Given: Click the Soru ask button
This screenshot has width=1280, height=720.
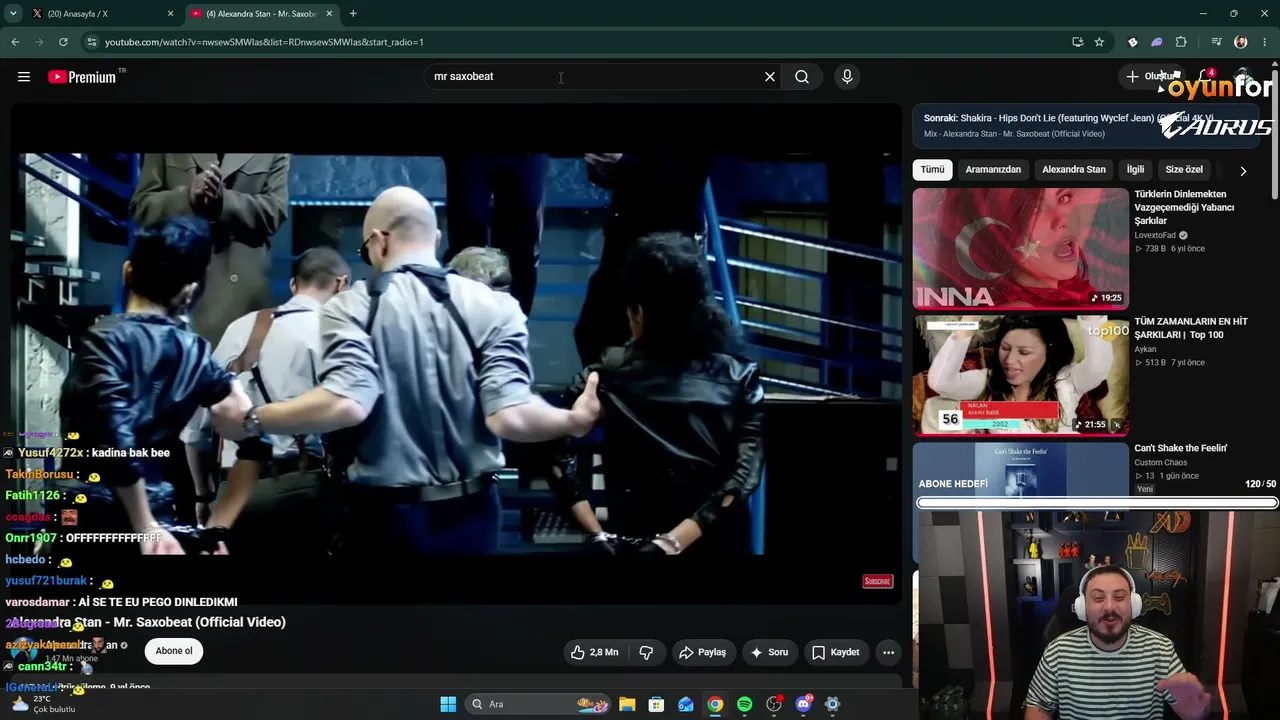Looking at the screenshot, I should pos(769,652).
